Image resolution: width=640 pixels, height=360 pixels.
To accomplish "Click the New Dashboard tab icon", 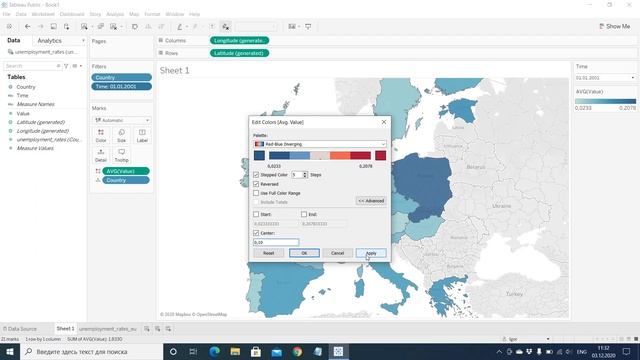I will (x=158, y=329).
